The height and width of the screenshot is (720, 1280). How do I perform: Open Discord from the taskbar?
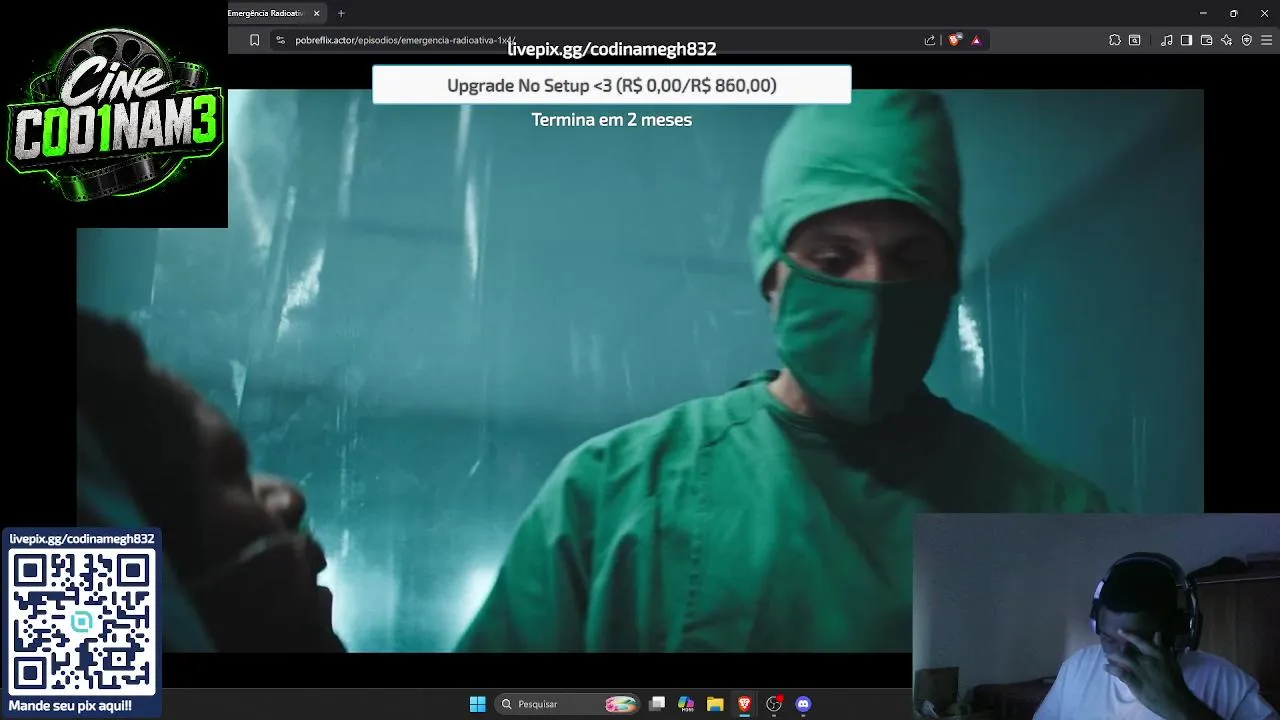pyautogui.click(x=803, y=704)
